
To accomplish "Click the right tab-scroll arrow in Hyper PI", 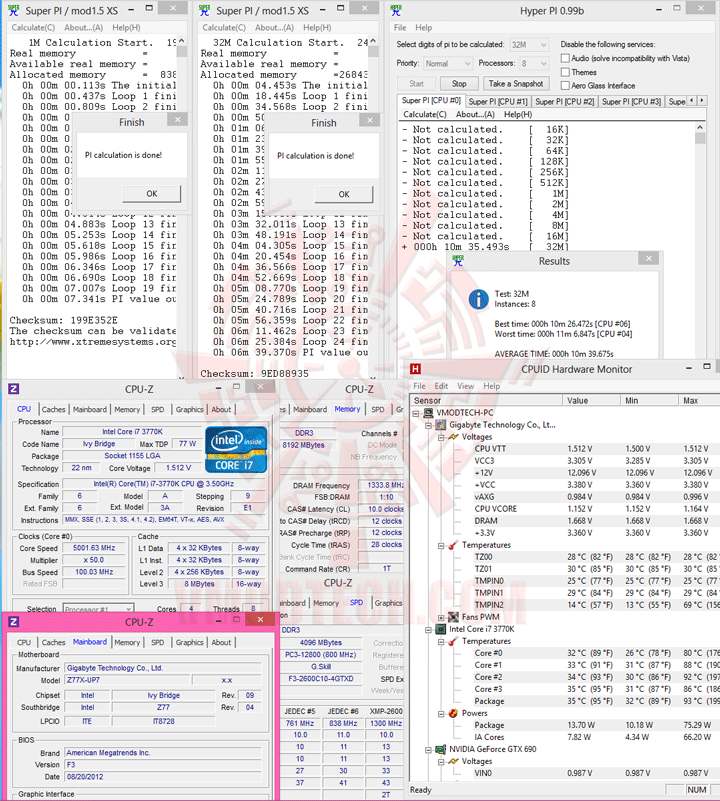I will 702,101.
